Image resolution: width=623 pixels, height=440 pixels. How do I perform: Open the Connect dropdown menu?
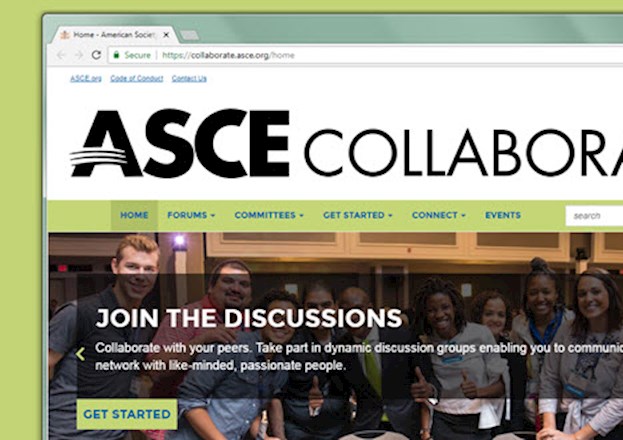[x=439, y=215]
